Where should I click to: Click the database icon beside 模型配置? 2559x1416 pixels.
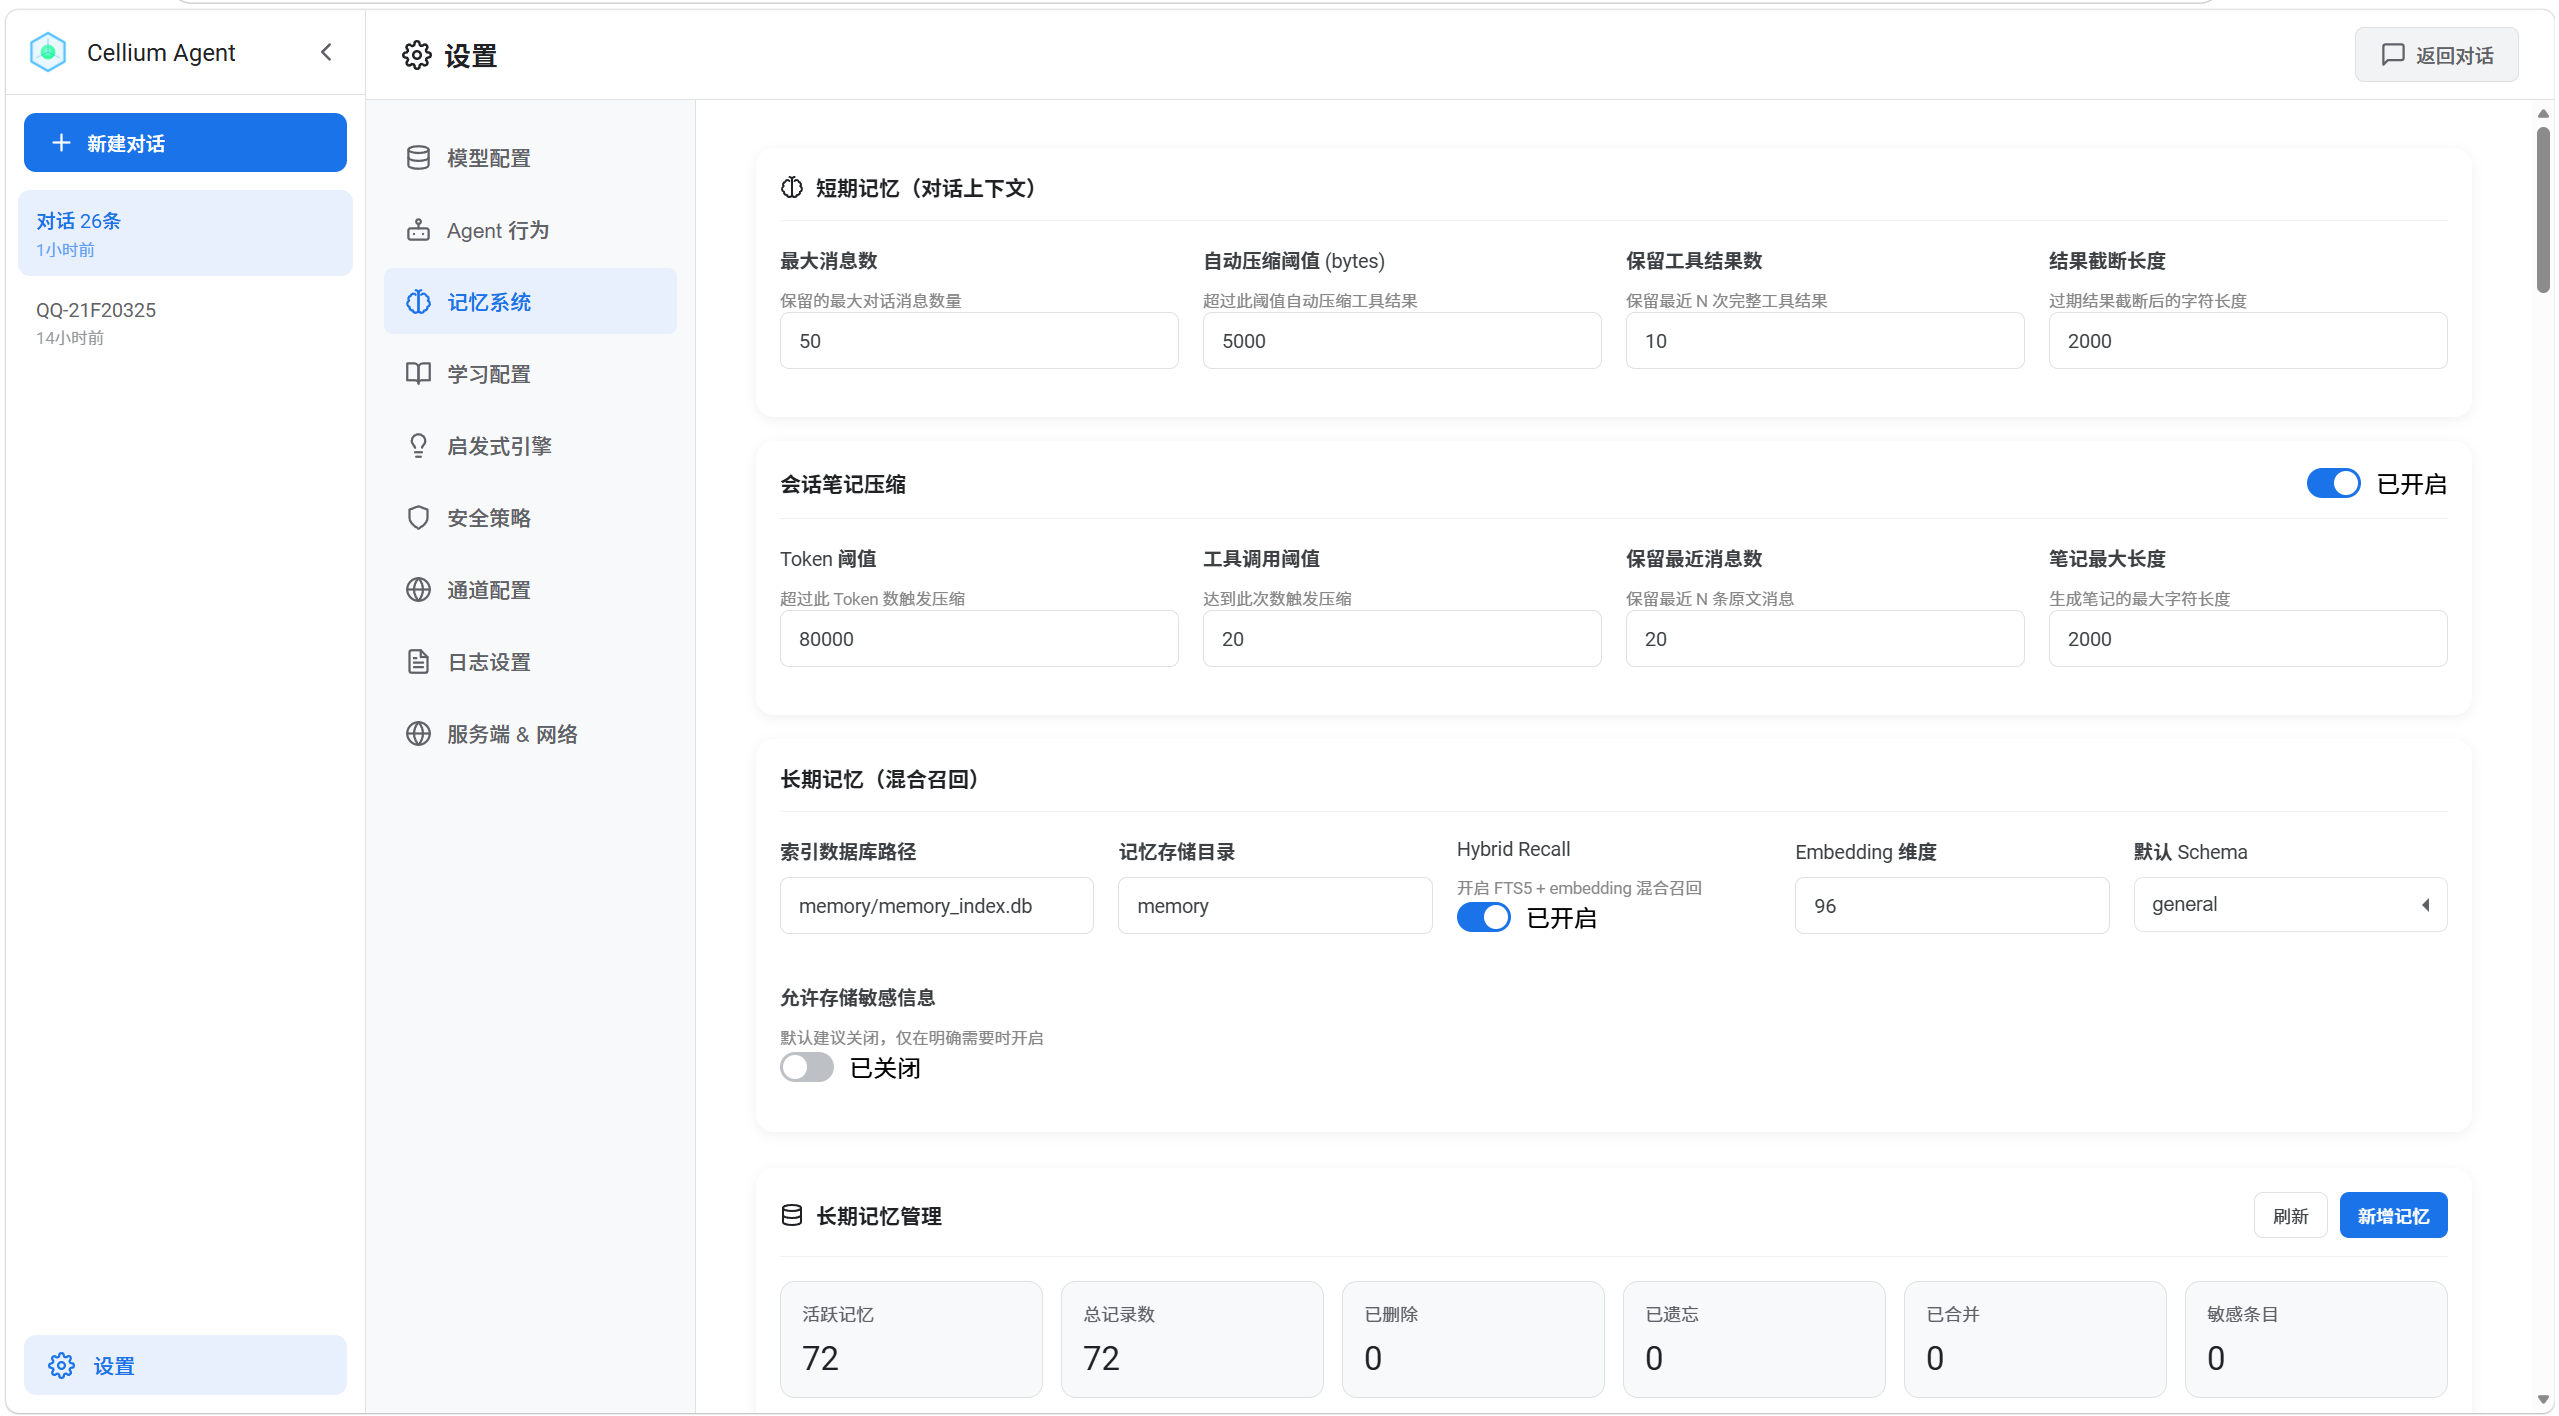pyautogui.click(x=418, y=158)
